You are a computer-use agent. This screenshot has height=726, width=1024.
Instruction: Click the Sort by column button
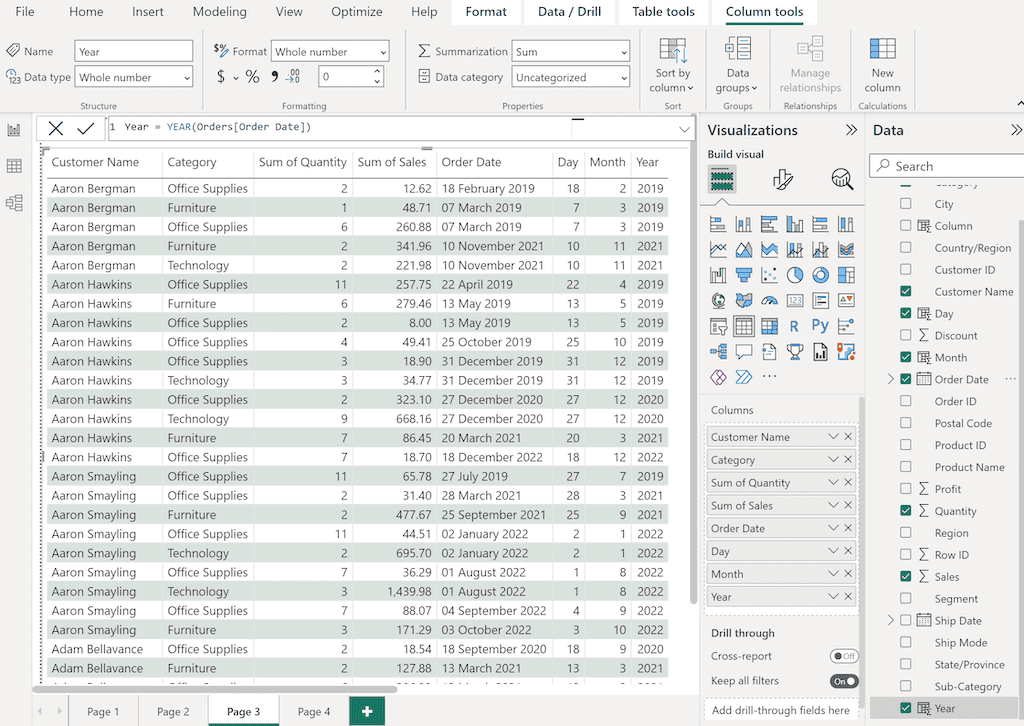(x=673, y=66)
